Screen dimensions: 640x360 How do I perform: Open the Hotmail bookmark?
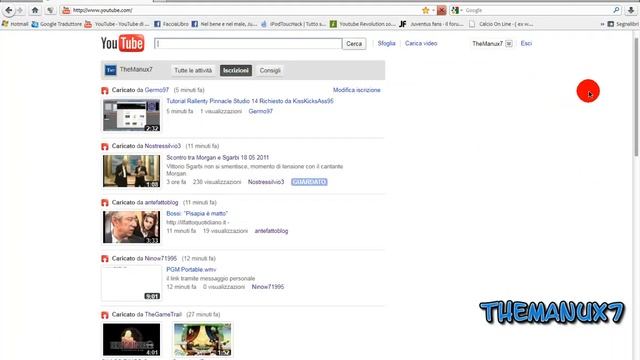coord(15,24)
